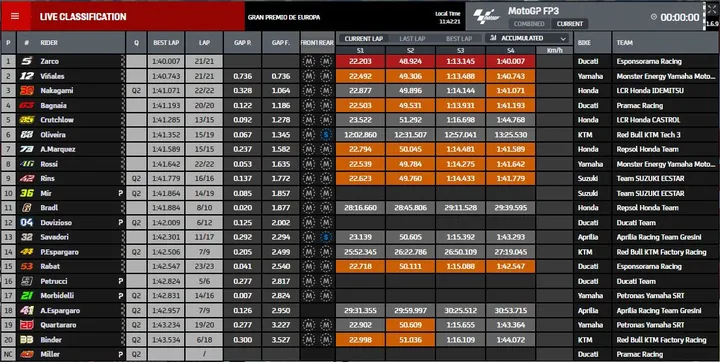
Task: Click the P pit marker on Mir's row
Action: [x=120, y=193]
